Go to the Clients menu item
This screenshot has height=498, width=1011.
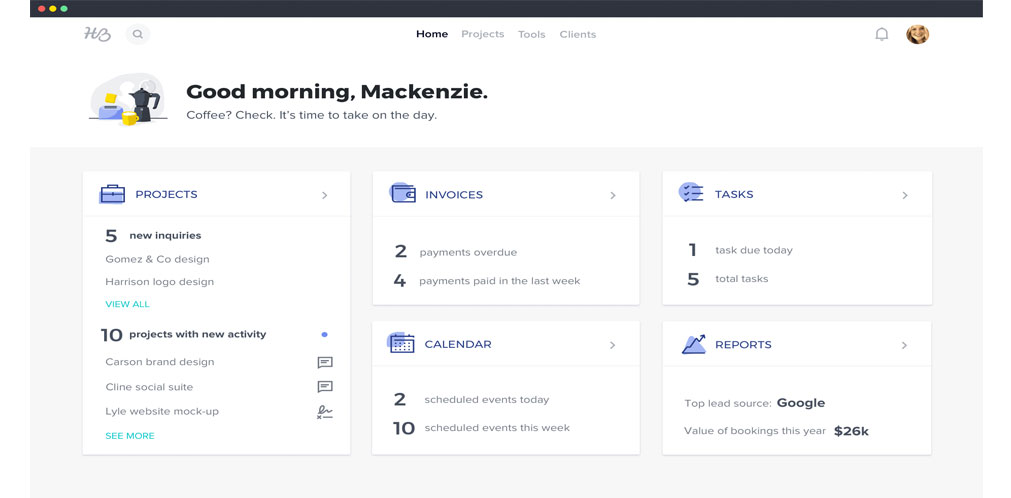[578, 34]
